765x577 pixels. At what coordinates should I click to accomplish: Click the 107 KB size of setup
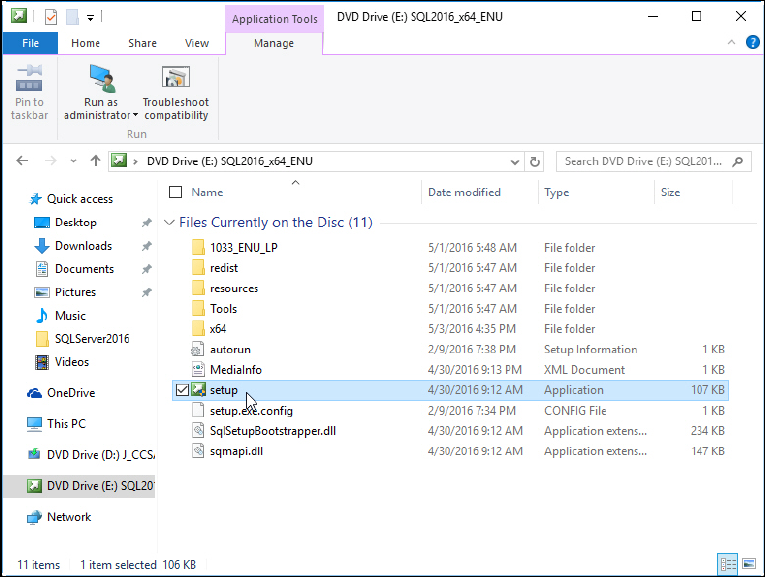pos(707,390)
